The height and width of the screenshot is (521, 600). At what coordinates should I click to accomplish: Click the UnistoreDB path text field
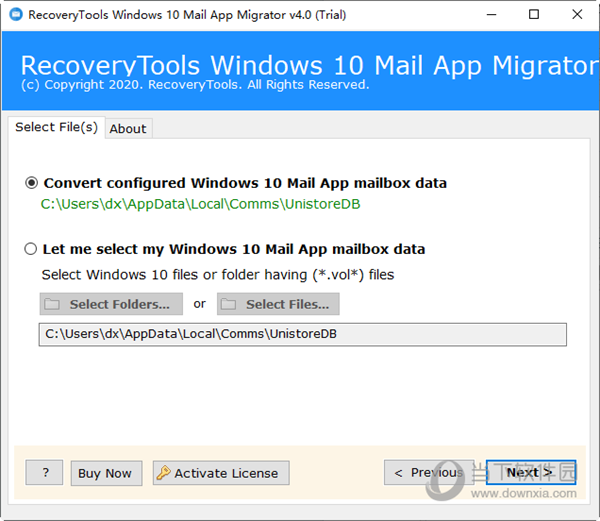pyautogui.click(x=302, y=334)
